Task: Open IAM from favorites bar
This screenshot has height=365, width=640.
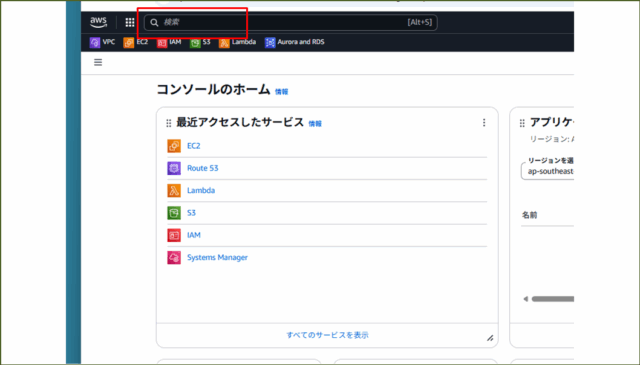Action: point(169,42)
